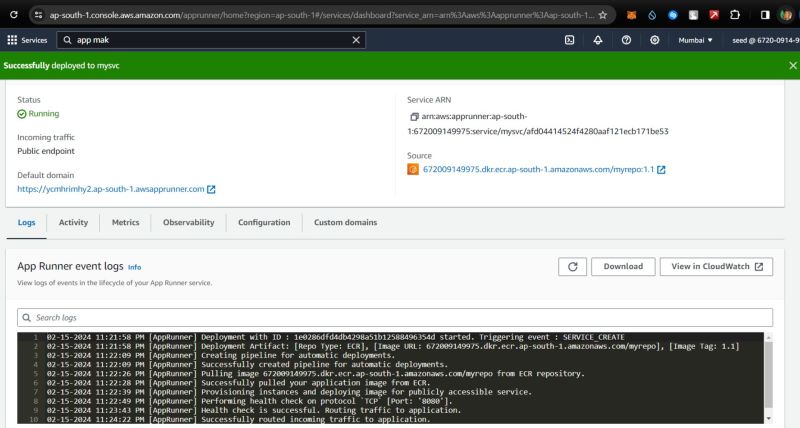Image resolution: width=800 pixels, height=428 pixels.
Task: Click View in CloudWatch button
Action: (x=716, y=266)
